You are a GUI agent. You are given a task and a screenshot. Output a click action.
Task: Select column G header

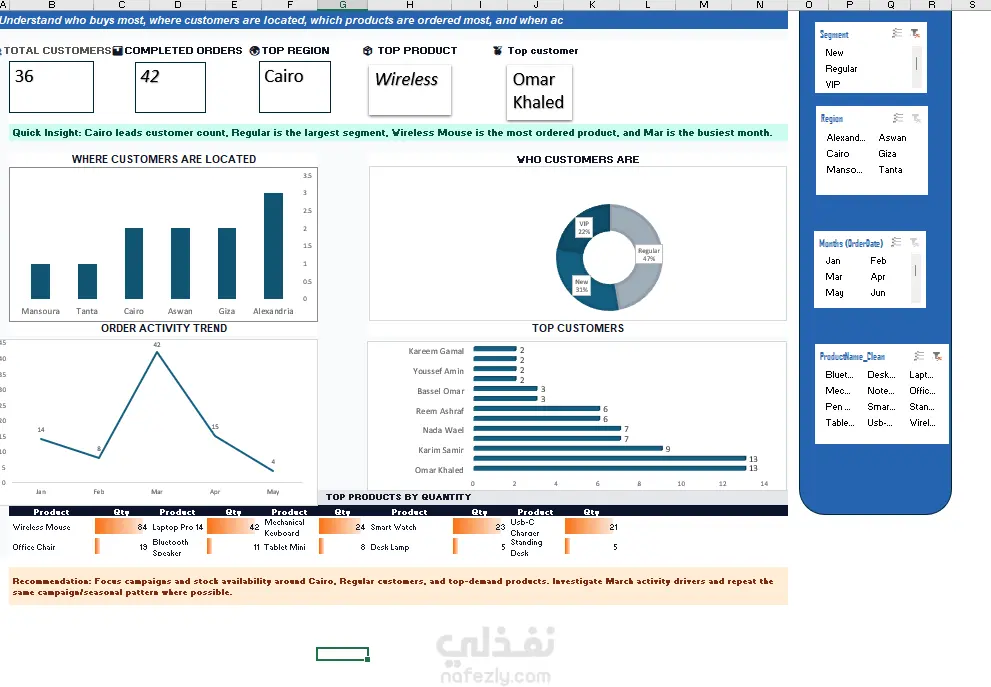pyautogui.click(x=342, y=5)
